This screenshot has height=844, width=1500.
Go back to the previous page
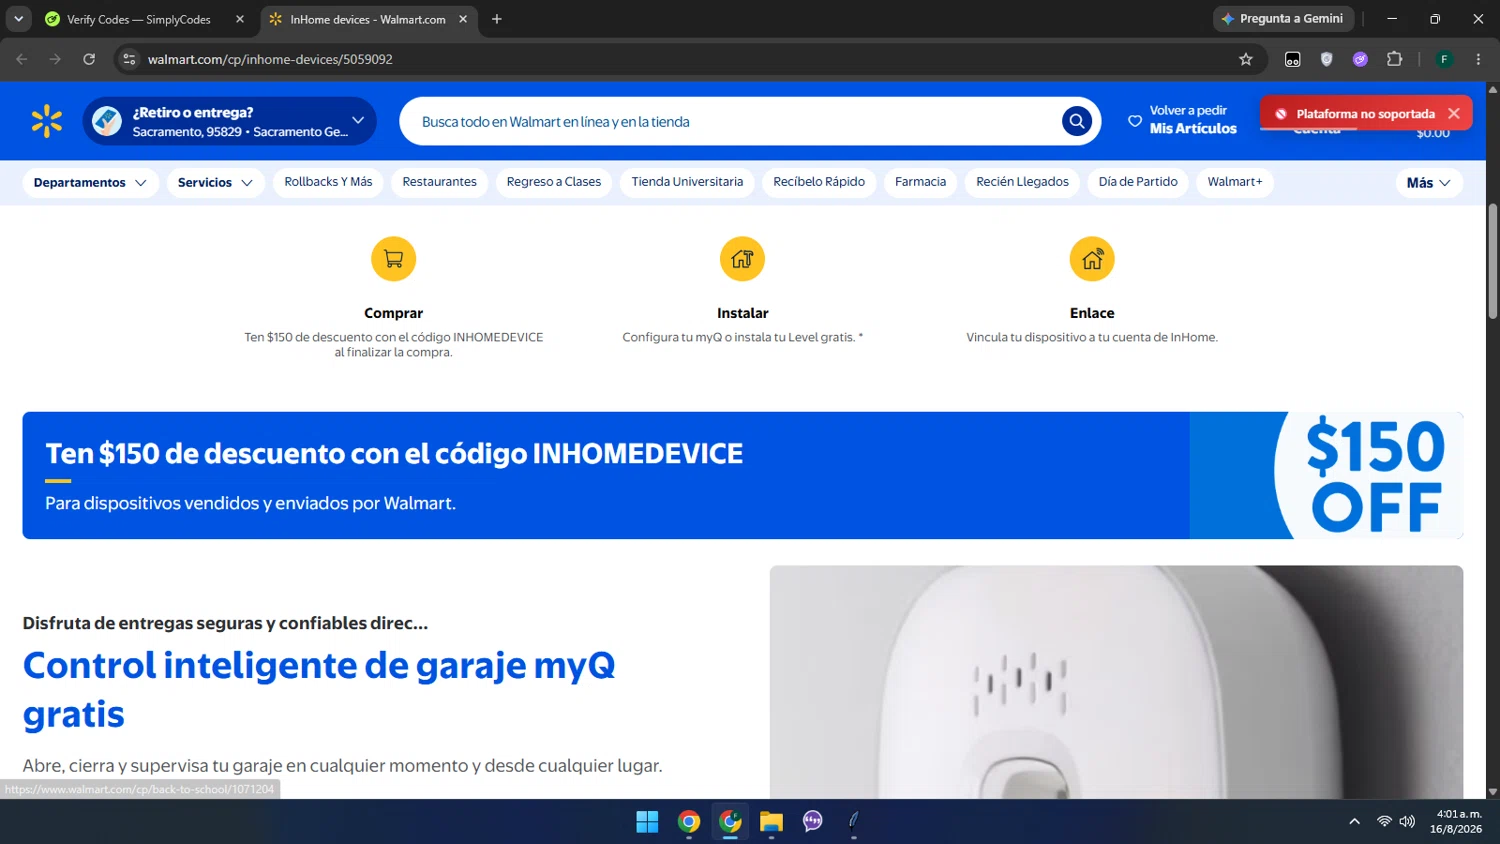tap(22, 59)
